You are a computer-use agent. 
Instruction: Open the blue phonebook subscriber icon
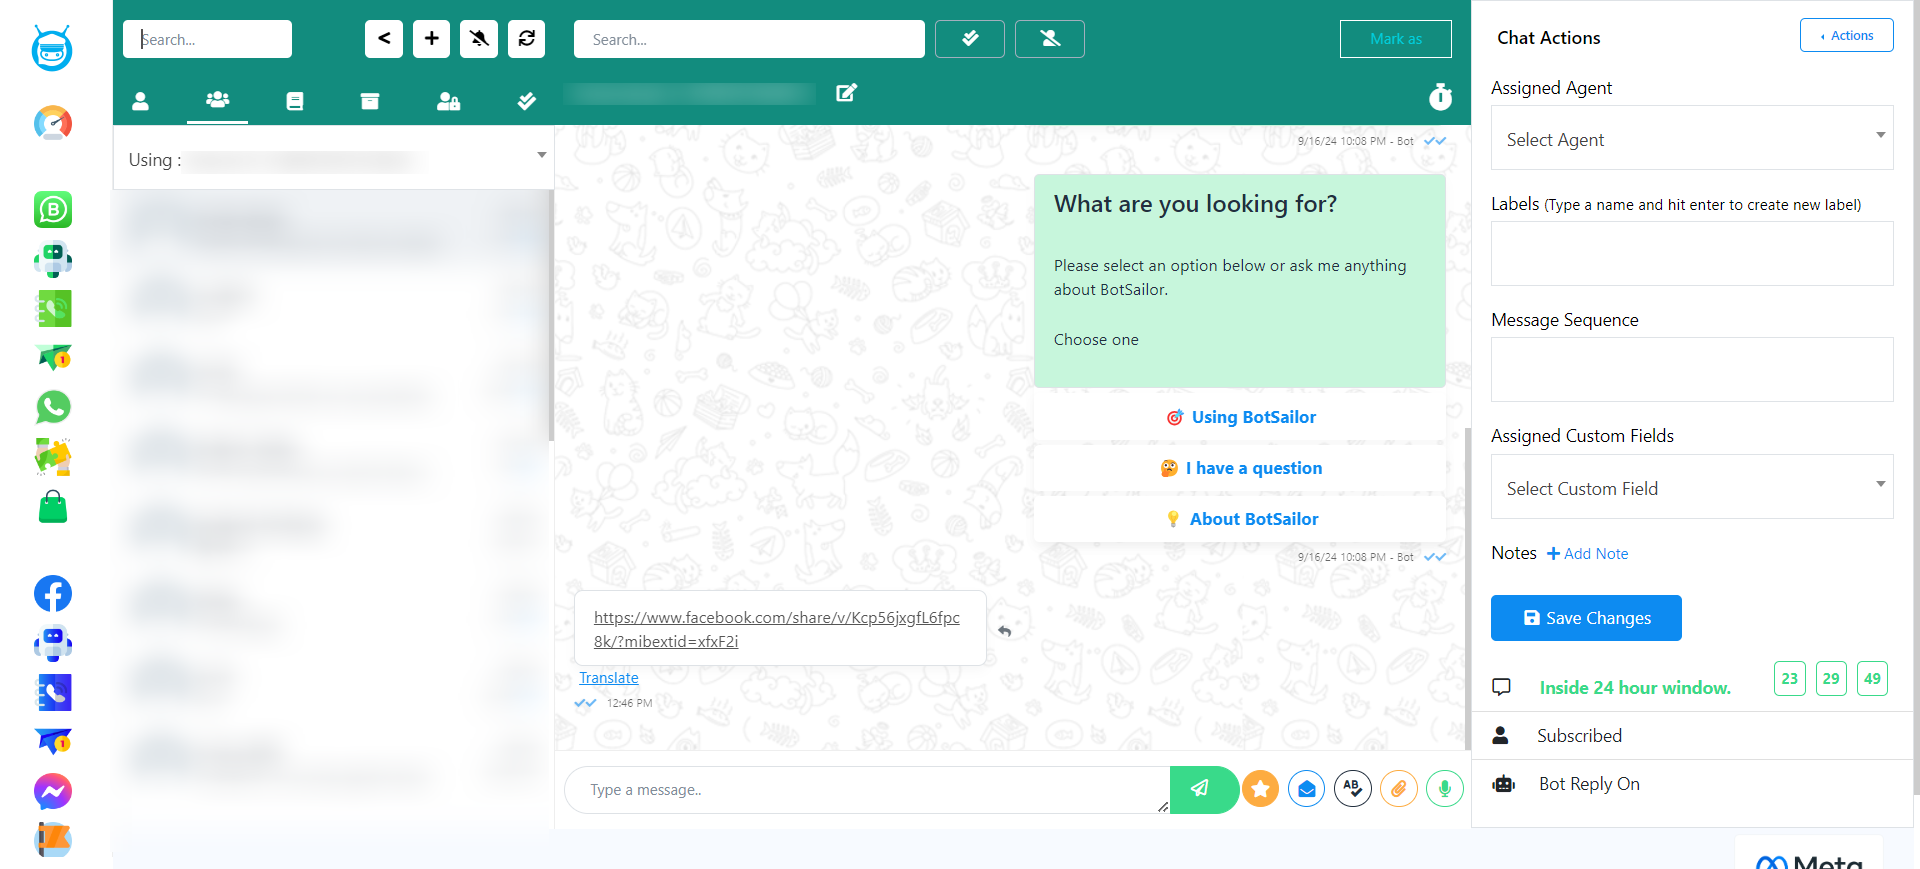53,692
